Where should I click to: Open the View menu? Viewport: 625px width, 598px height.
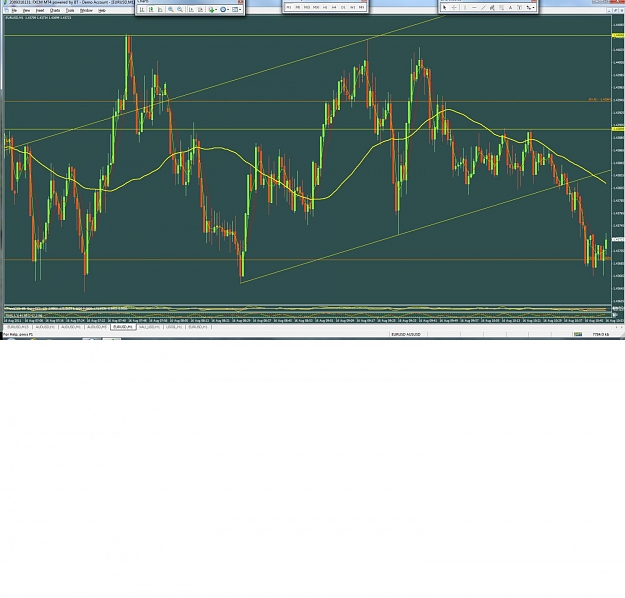point(26,10)
